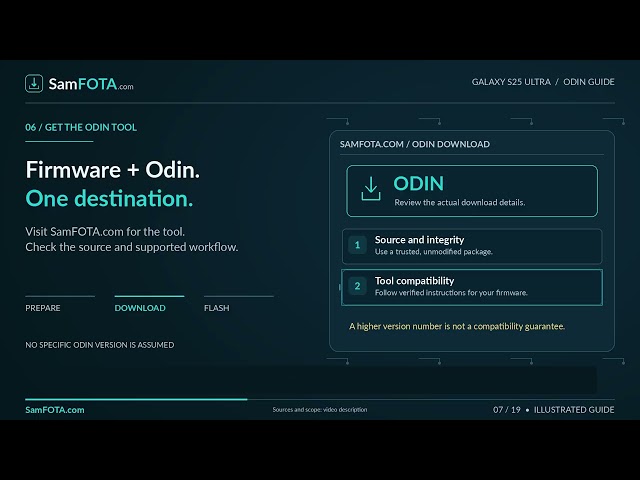640x480 pixels.
Task: Click the SamFOTA download logo icon
Action: pos(34,84)
